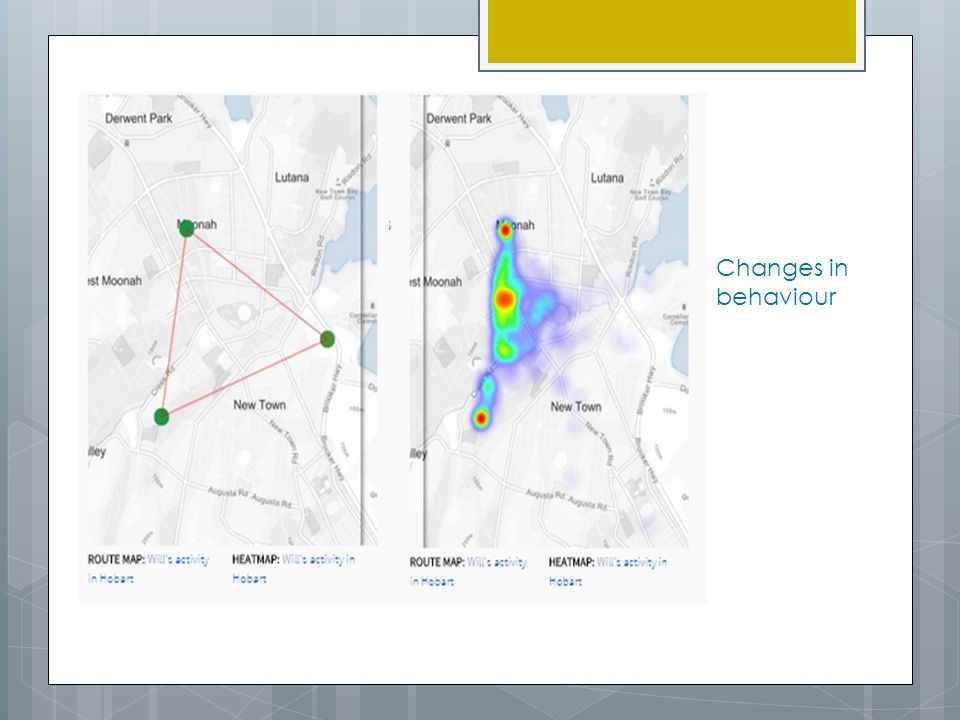The height and width of the screenshot is (720, 960).
Task: Click 'est Moonah' label on the route map
Action: coord(115,281)
